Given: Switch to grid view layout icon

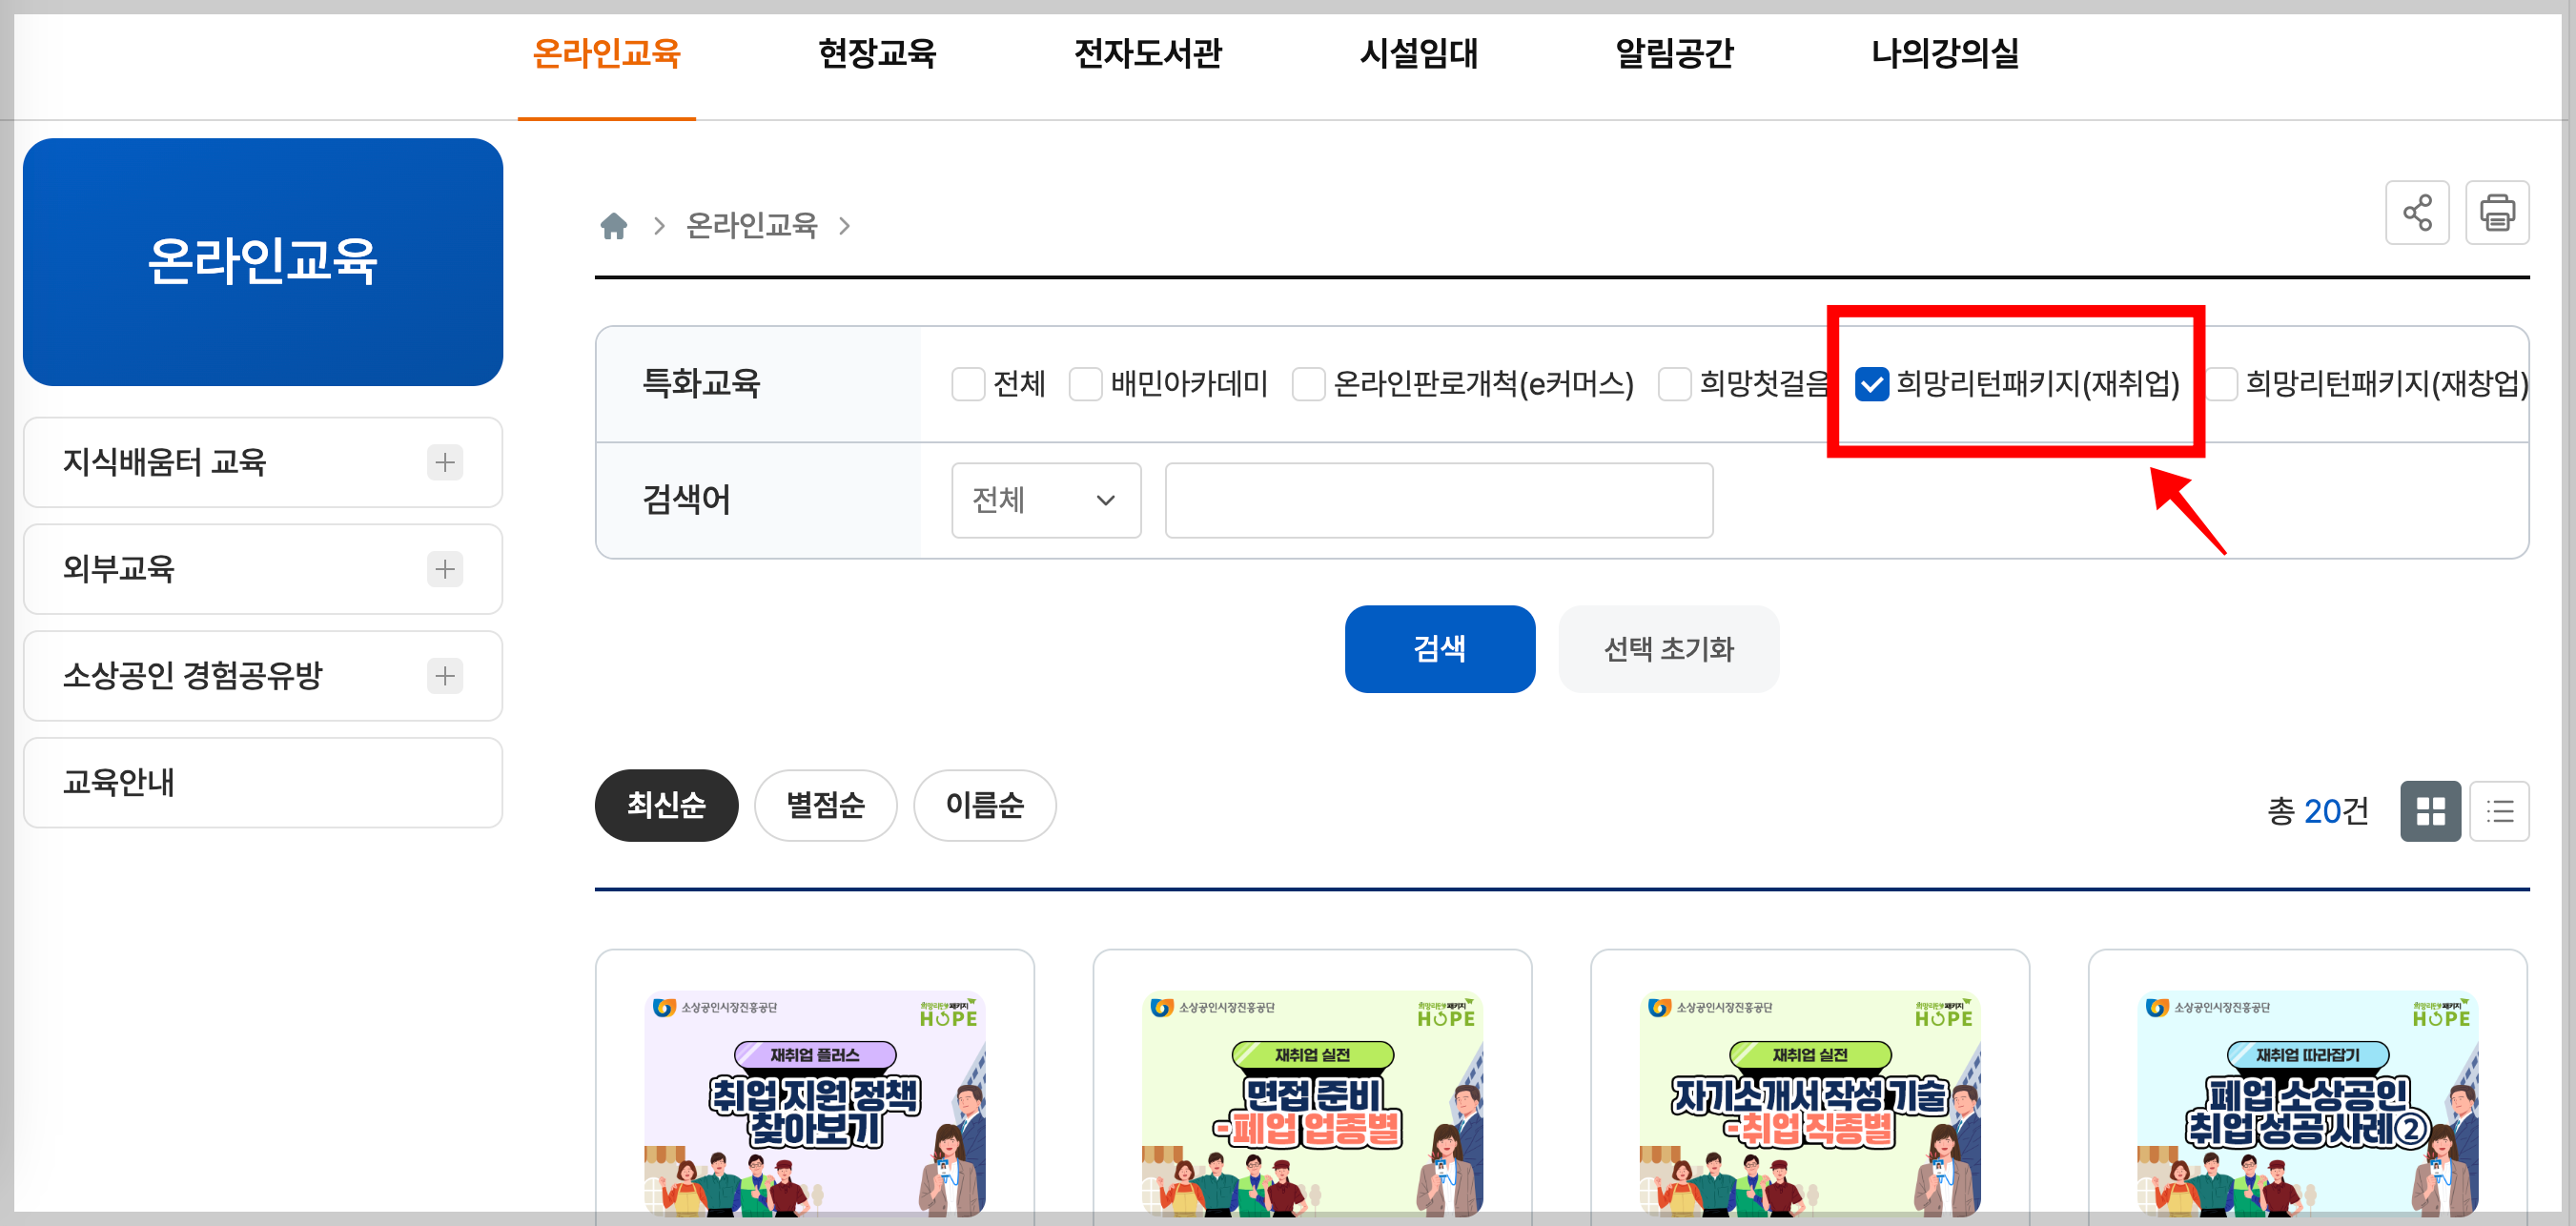Looking at the screenshot, I should coord(2429,811).
